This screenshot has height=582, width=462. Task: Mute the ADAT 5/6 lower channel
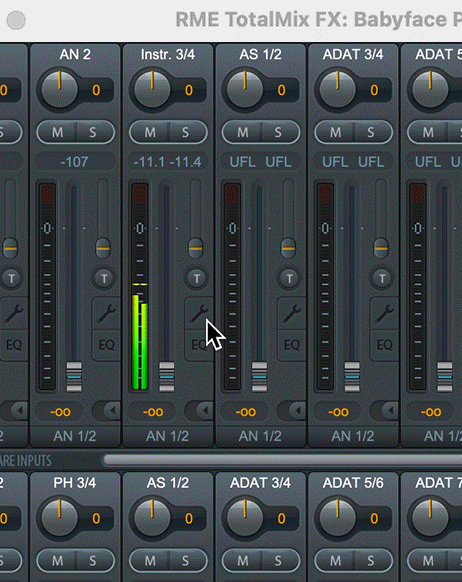(x=335, y=561)
